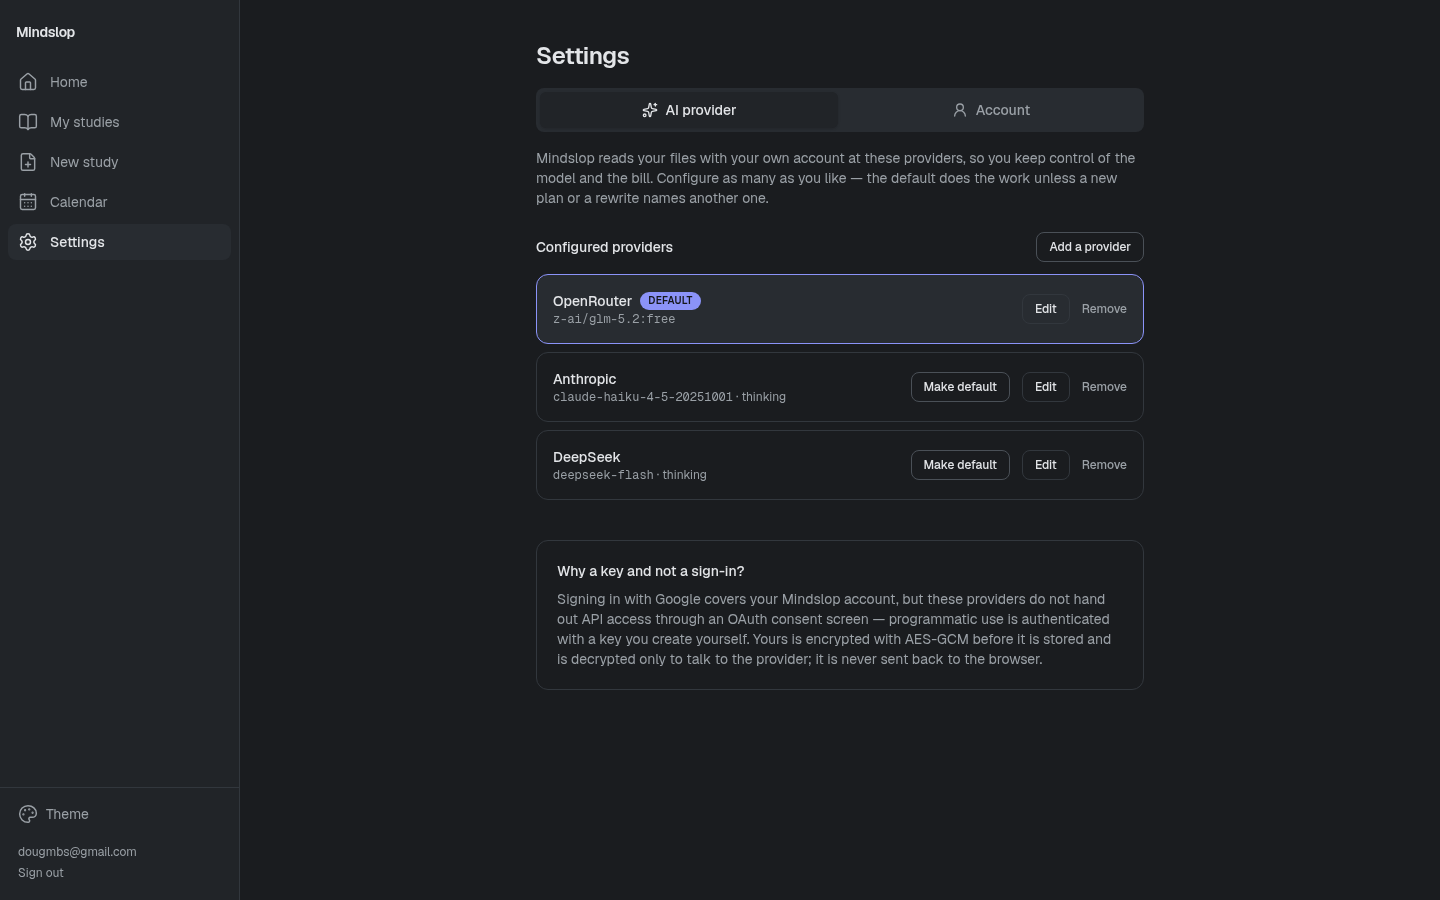Click the New study file-plus icon
Image resolution: width=1440 pixels, height=900 pixels.
tap(28, 162)
